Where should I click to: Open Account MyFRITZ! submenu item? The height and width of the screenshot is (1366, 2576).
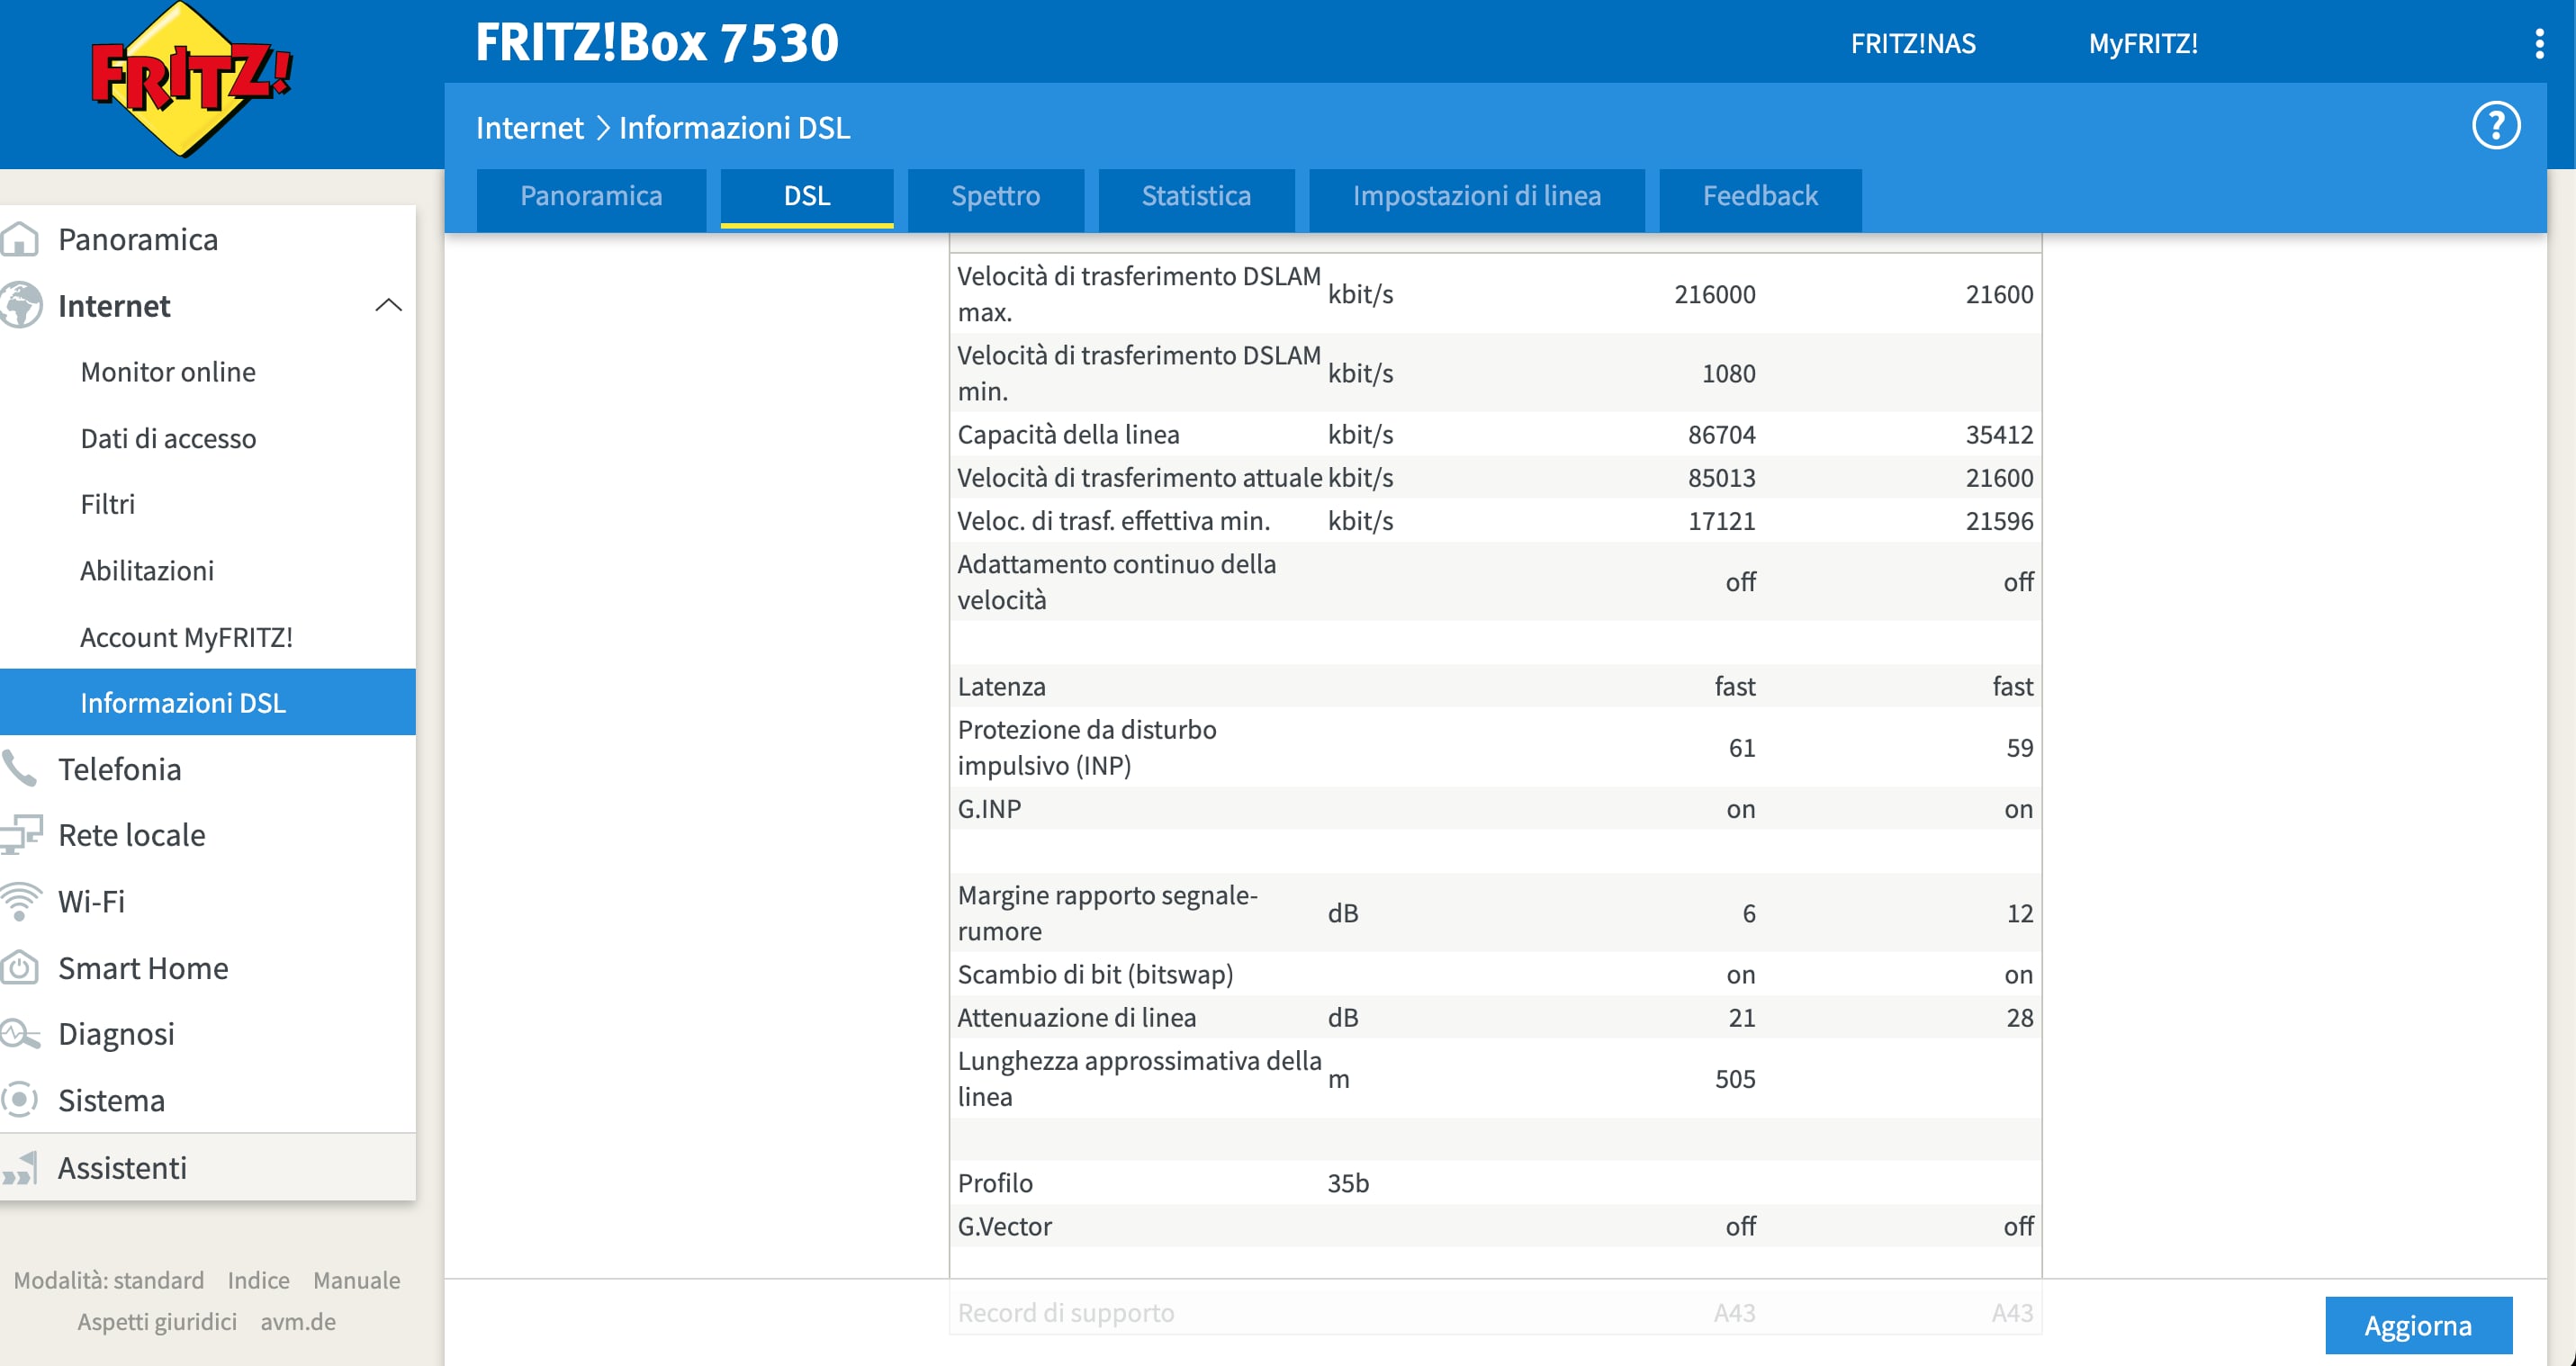(186, 637)
